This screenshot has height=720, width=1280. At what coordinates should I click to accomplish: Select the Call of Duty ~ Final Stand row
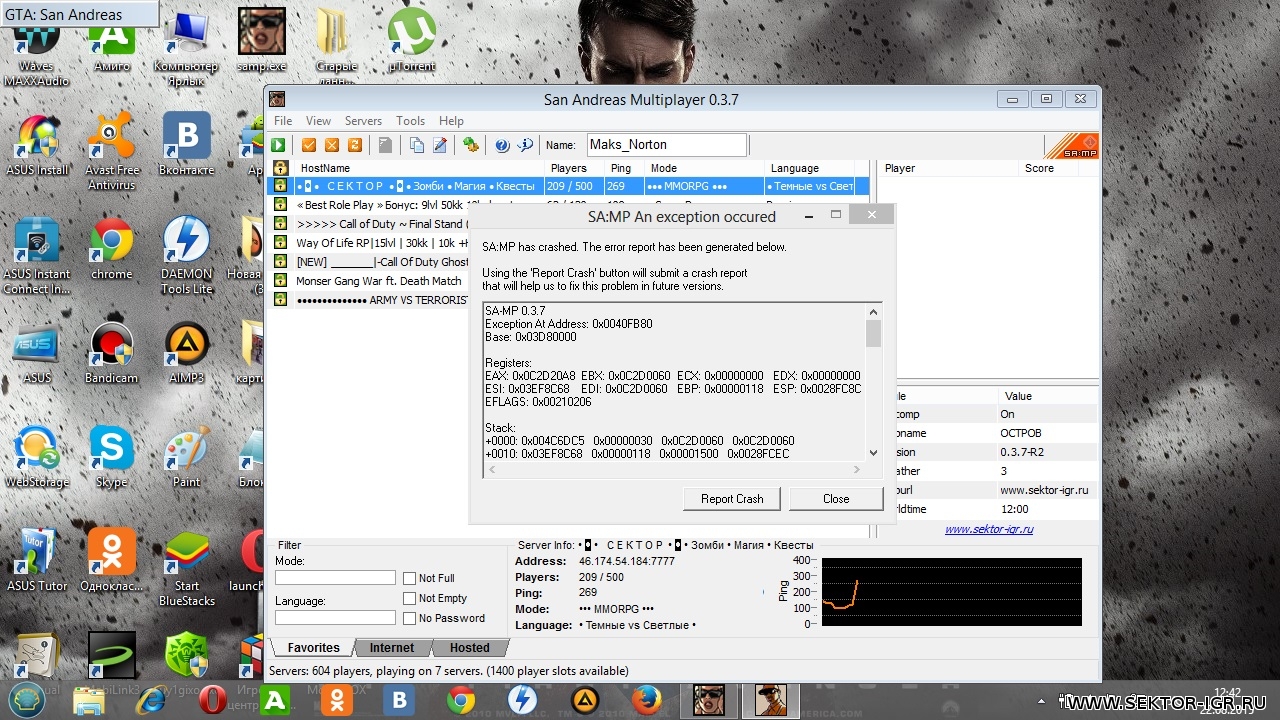382,224
